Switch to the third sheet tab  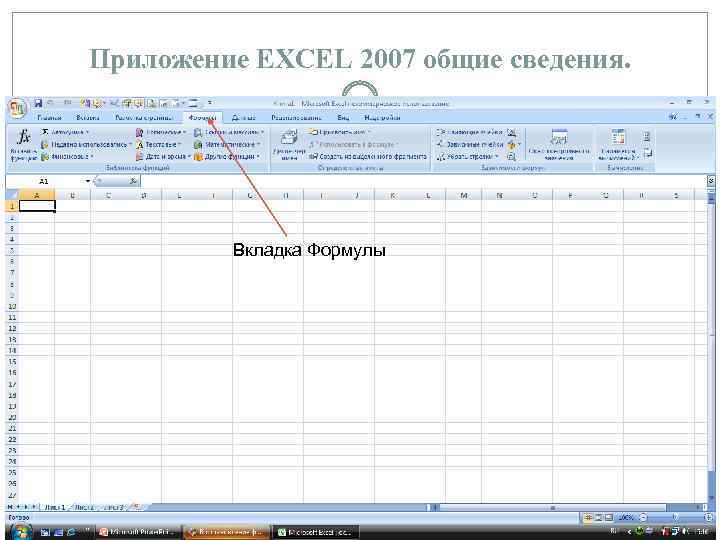click(x=113, y=507)
